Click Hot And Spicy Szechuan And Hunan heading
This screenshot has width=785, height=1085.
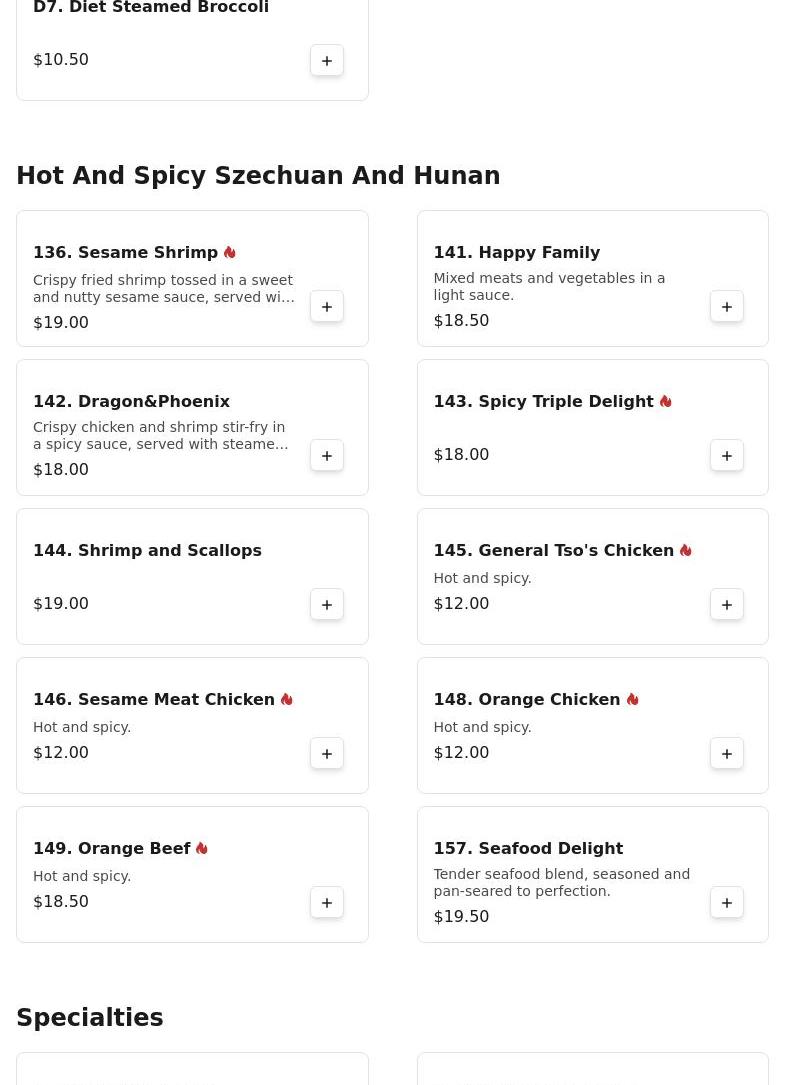[x=258, y=175]
